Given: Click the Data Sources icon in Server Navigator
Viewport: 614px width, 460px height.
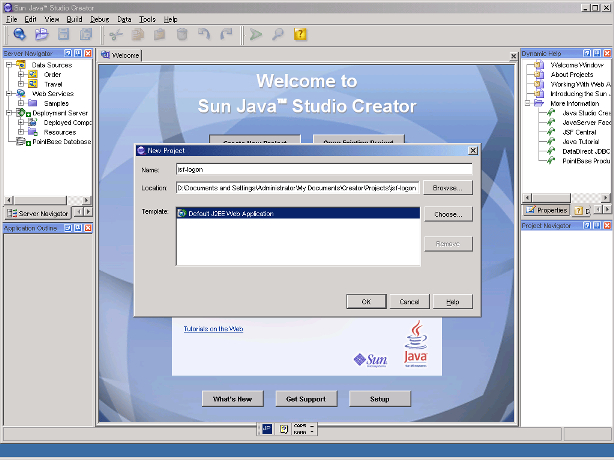Looking at the screenshot, I should [21, 65].
